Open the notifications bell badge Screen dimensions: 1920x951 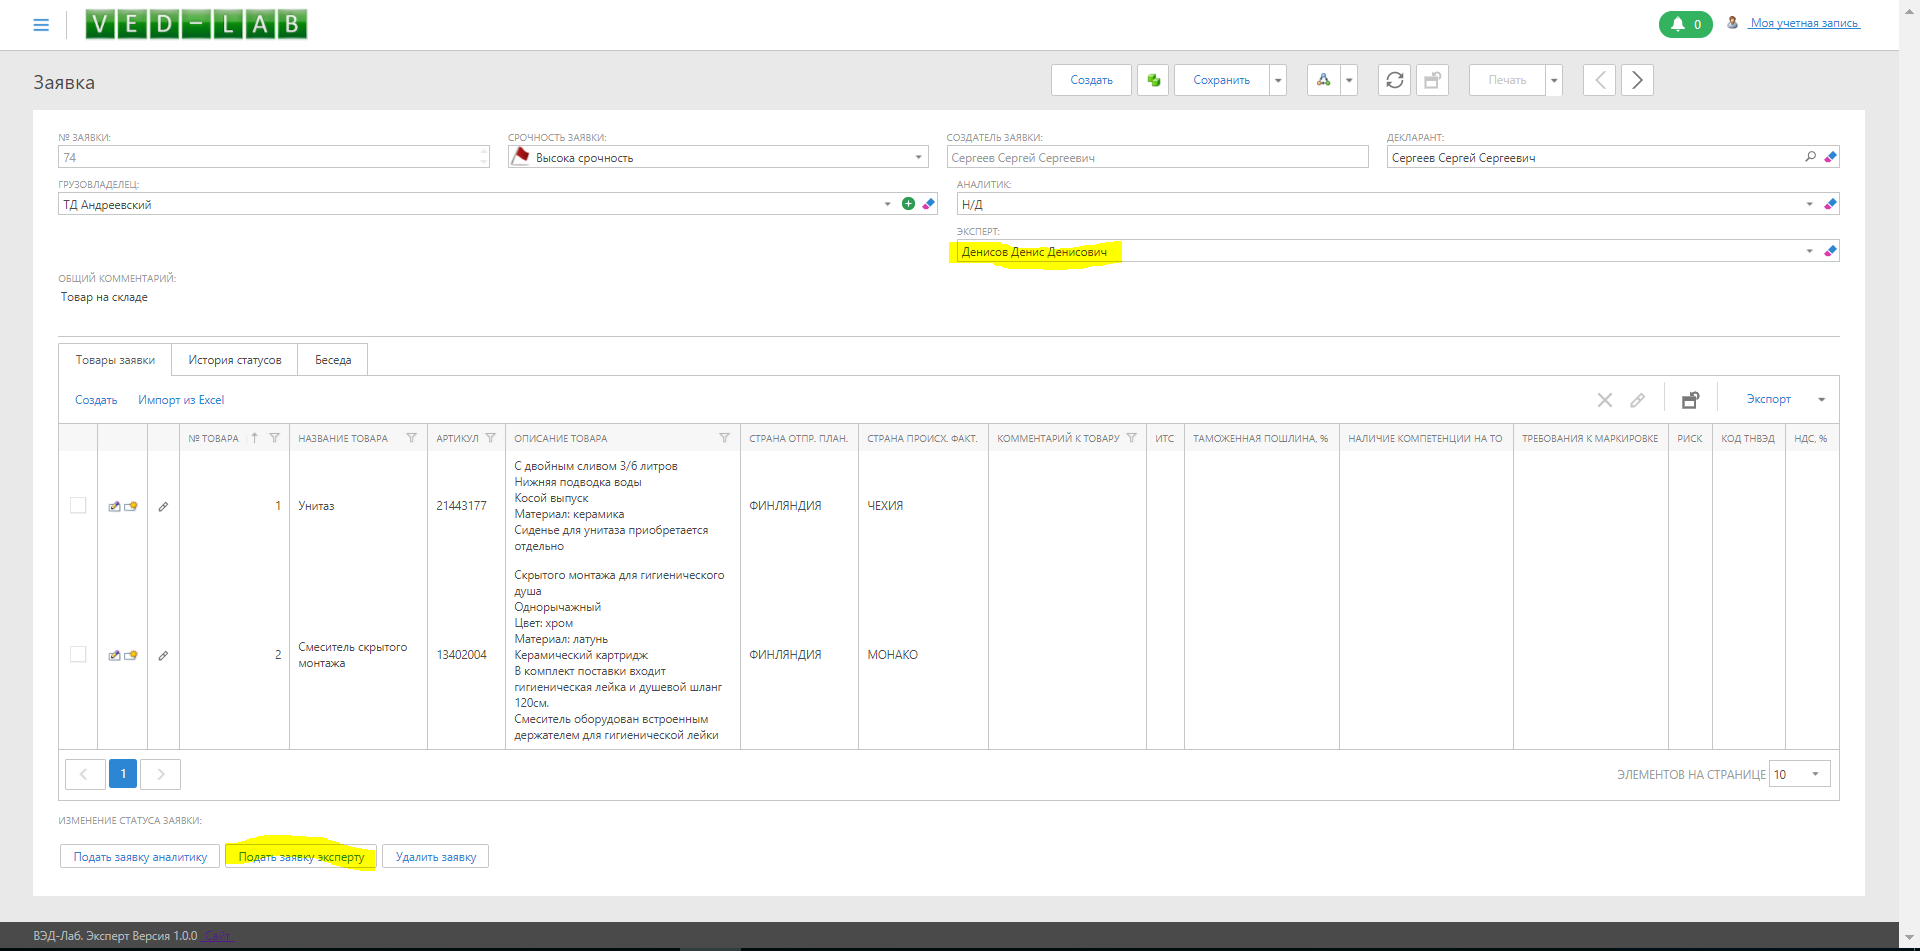click(x=1686, y=24)
